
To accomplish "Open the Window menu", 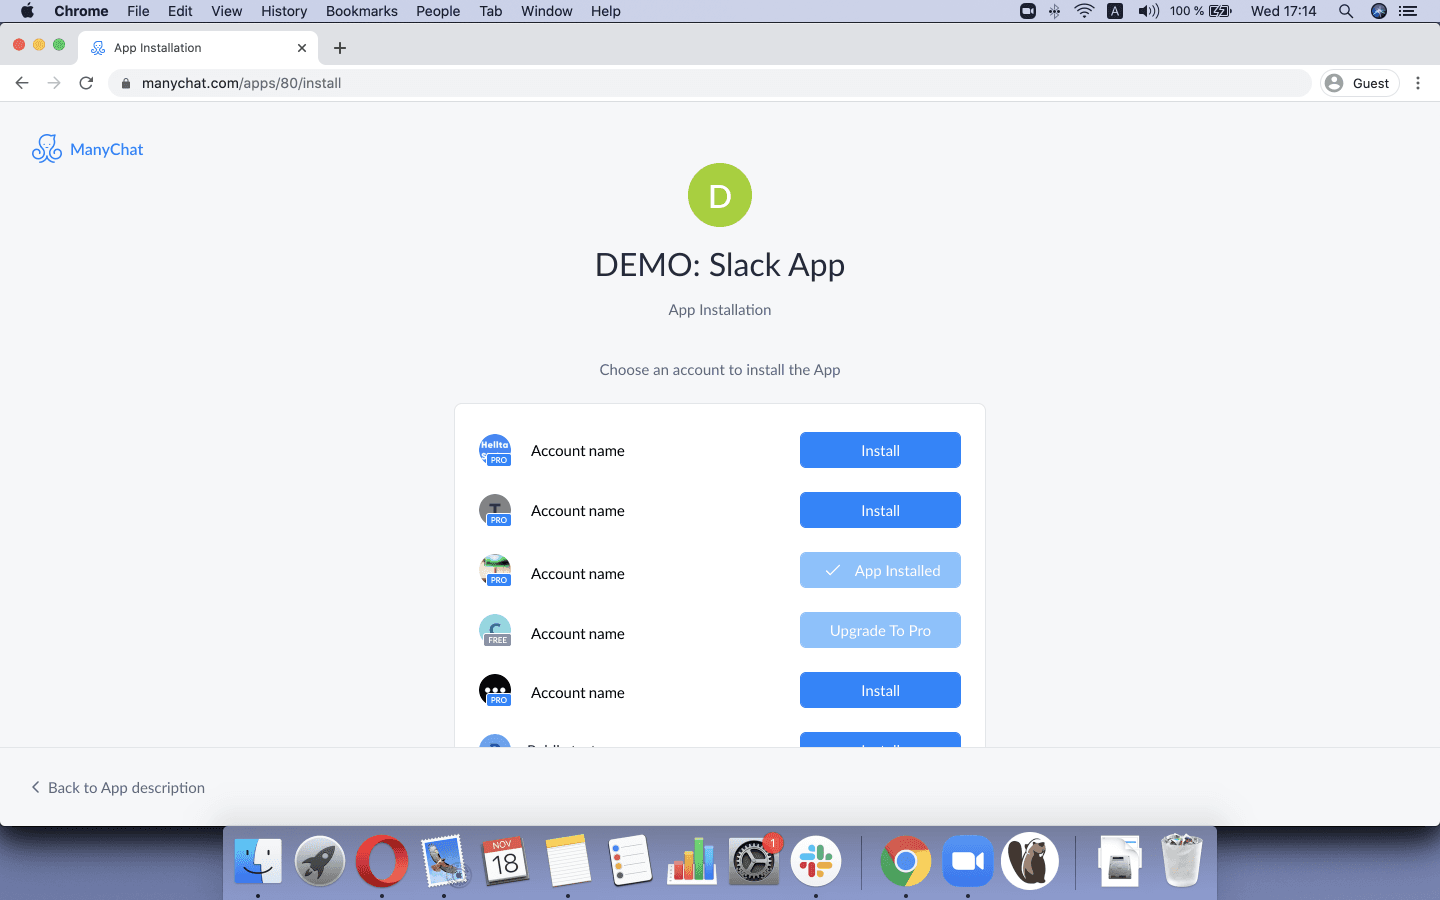I will coord(547,11).
